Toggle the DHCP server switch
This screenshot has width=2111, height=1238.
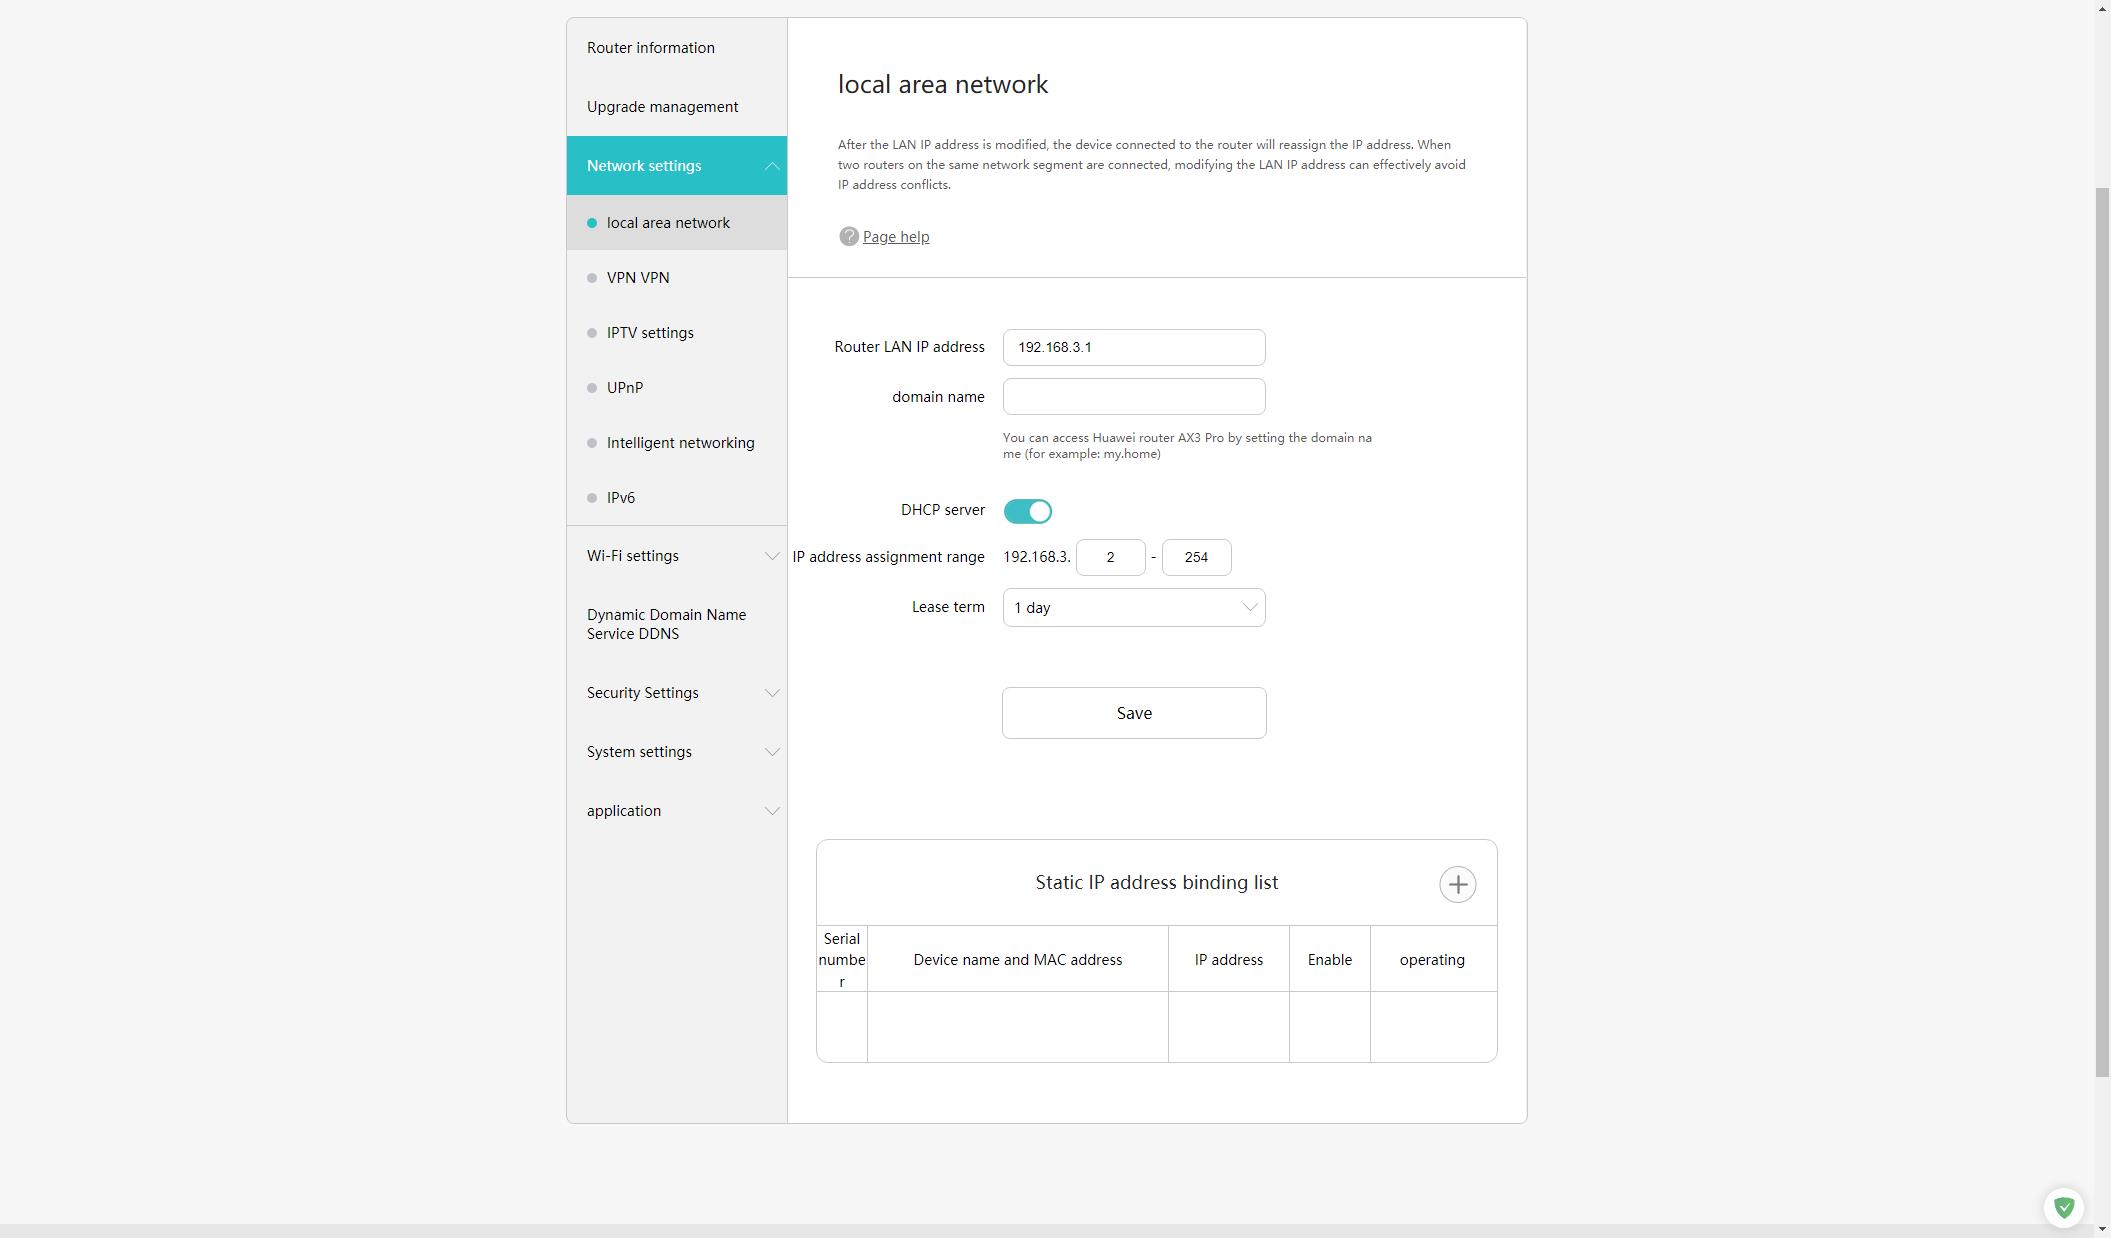tap(1027, 511)
